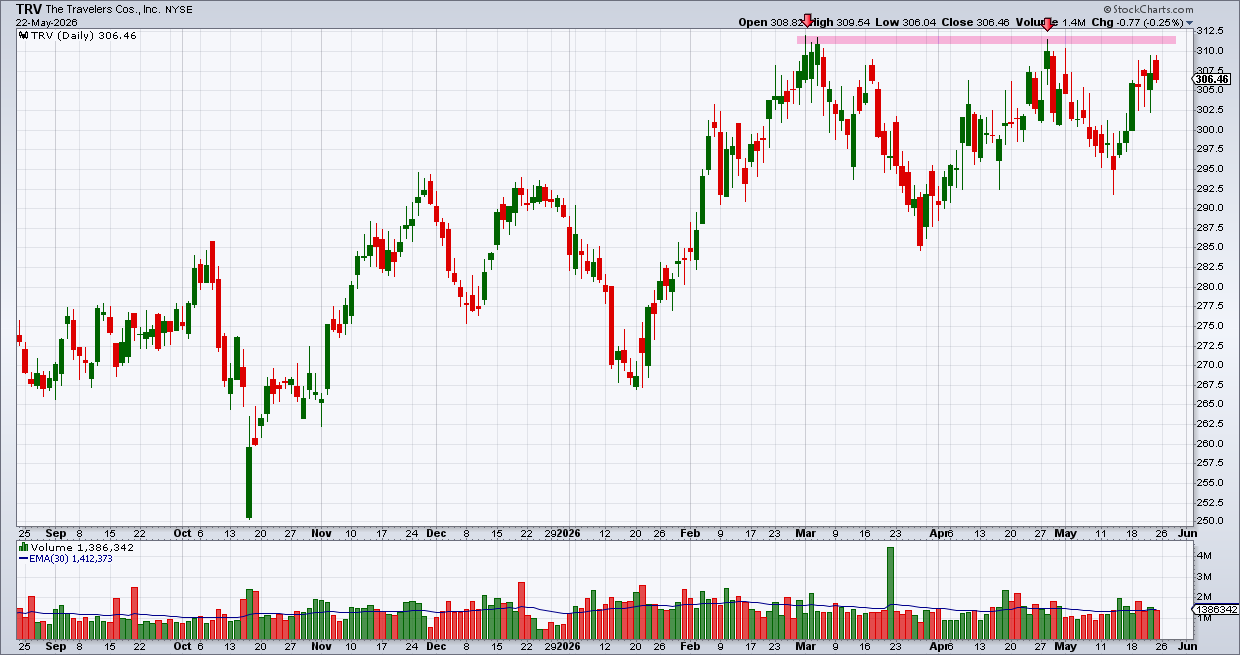Click the 270.0 price axis label
1240x655 pixels.
(1208, 365)
